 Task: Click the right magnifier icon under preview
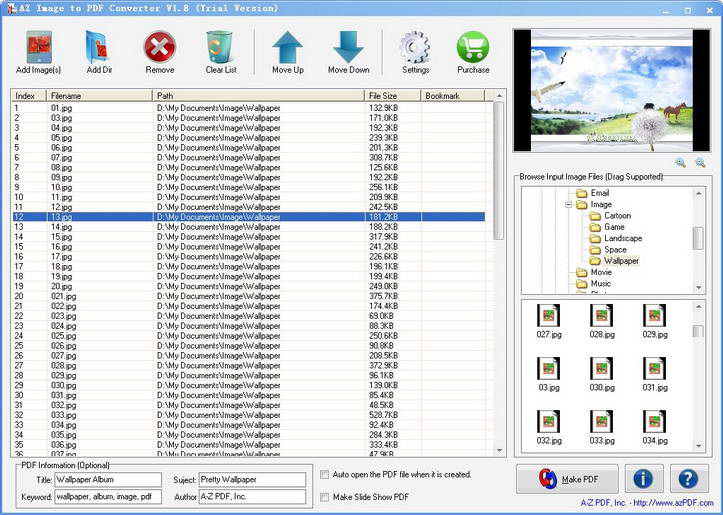coord(700,162)
